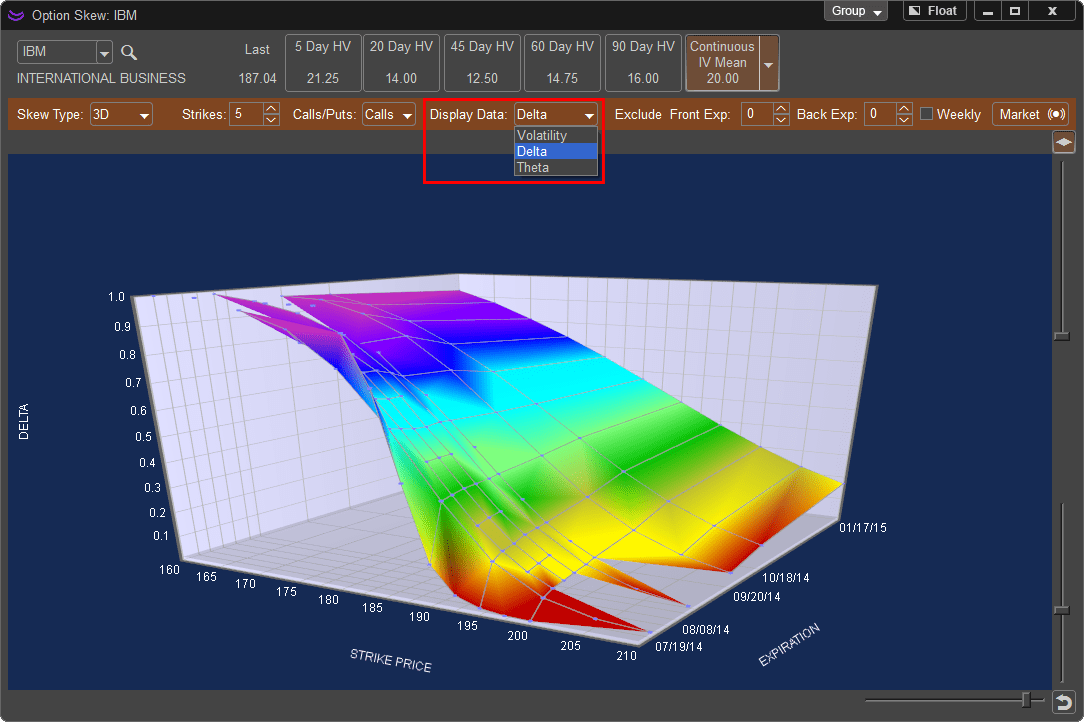Open the Skew Type dropdown
This screenshot has width=1084, height=722.
pyautogui.click(x=120, y=114)
